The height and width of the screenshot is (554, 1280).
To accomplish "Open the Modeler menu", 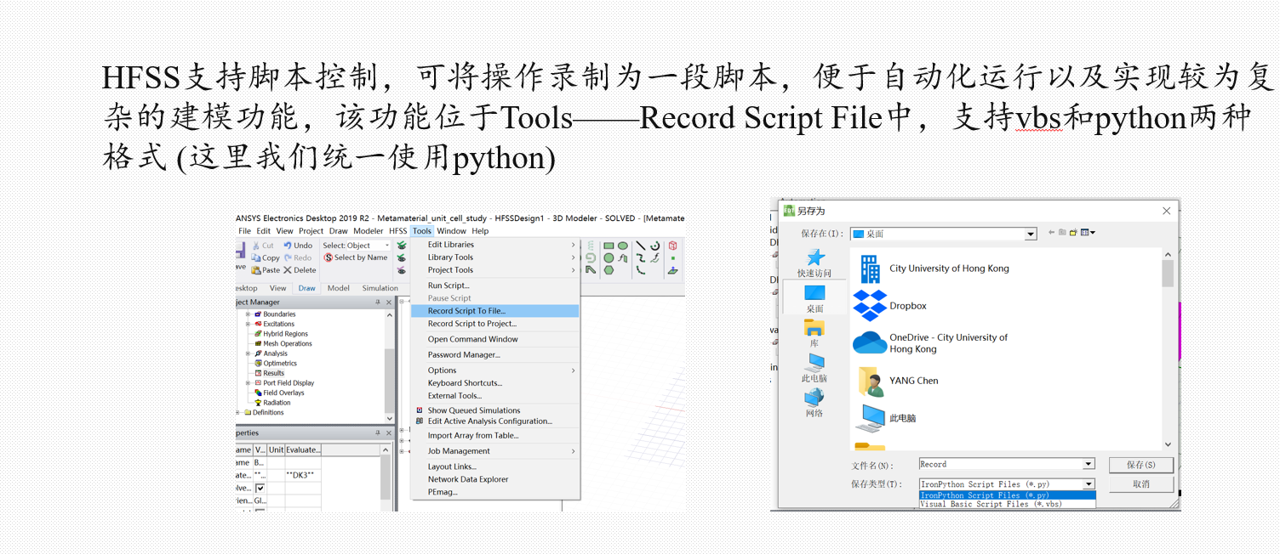I will pos(368,231).
